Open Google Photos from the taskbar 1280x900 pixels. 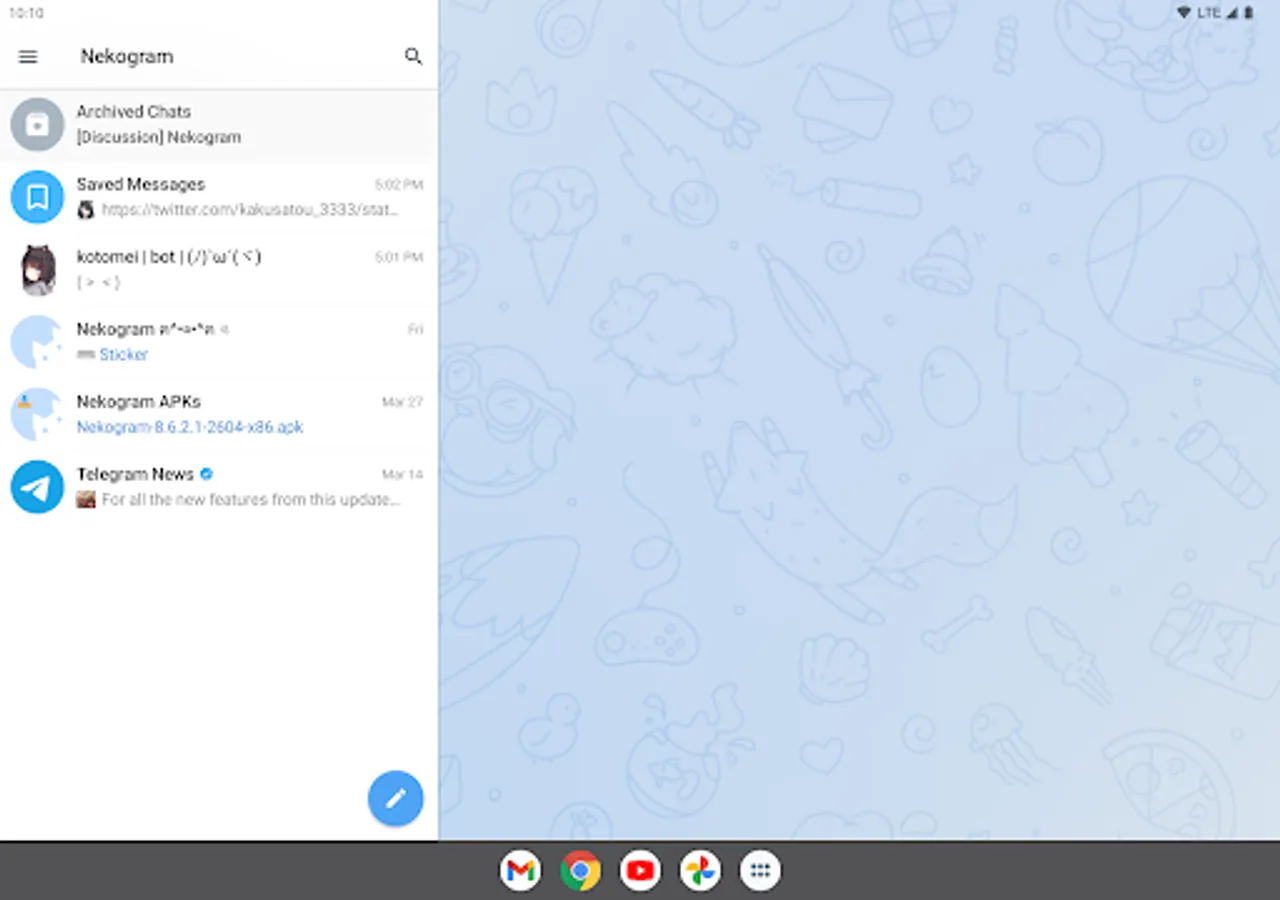[700, 871]
